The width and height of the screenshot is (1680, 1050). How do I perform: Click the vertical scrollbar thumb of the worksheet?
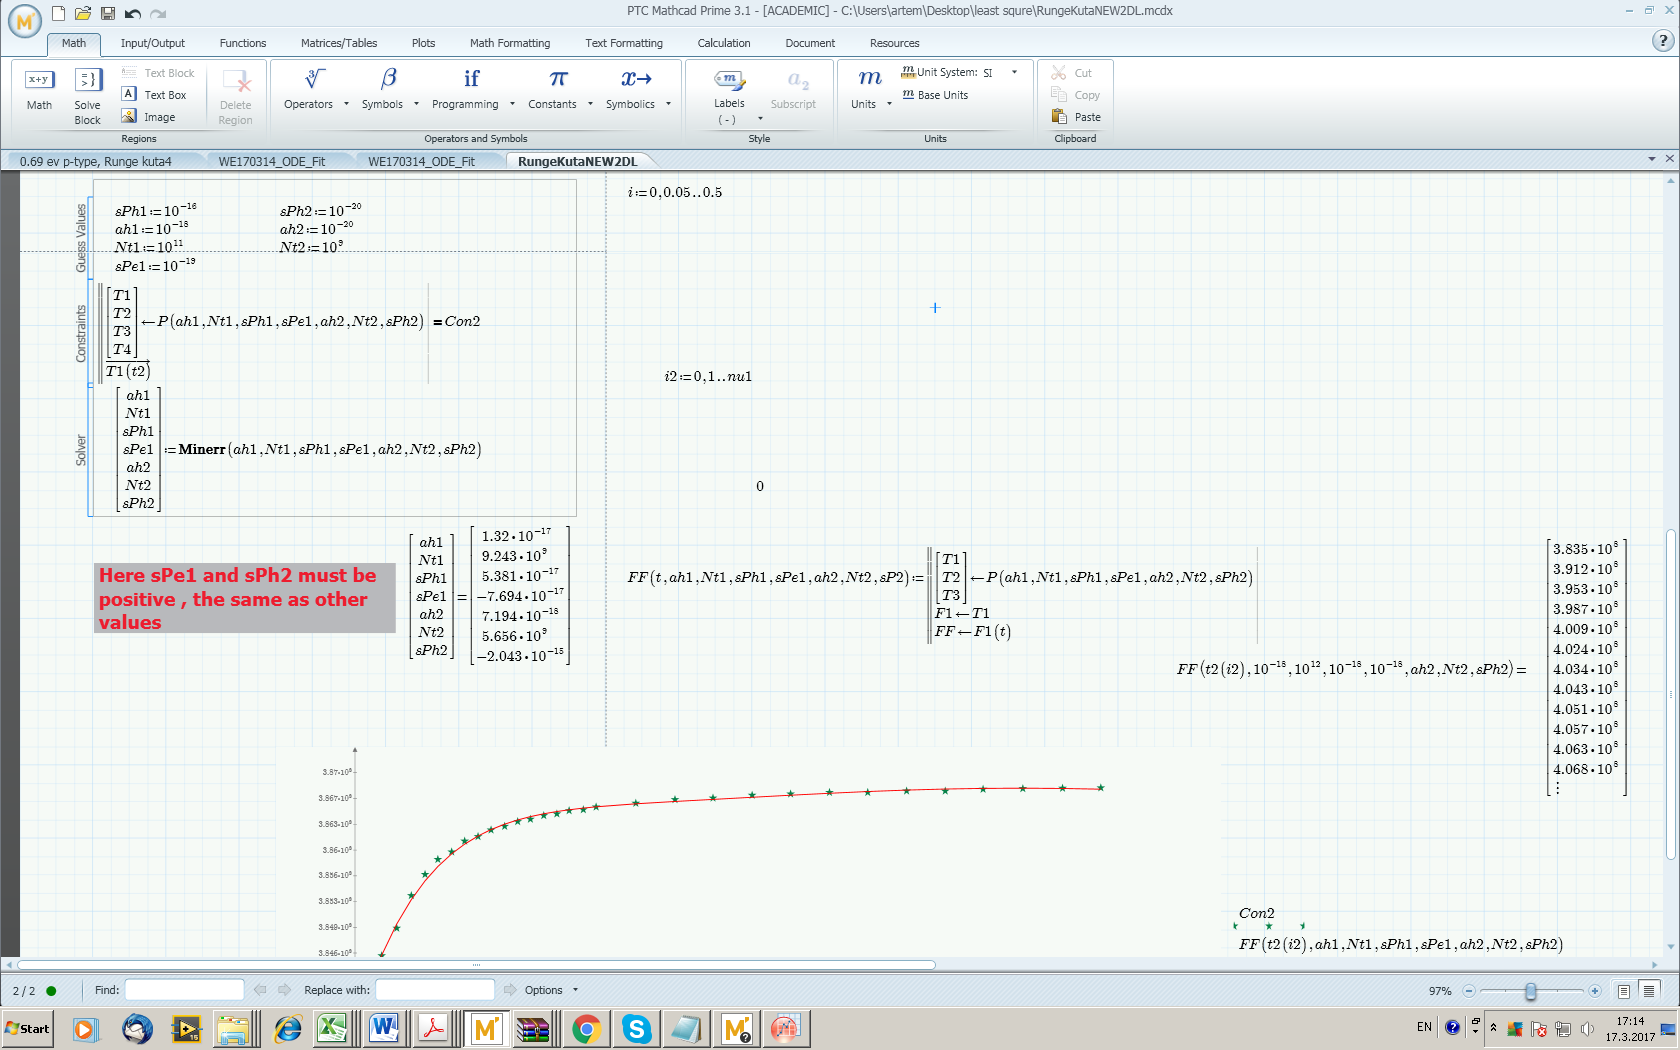click(1670, 695)
